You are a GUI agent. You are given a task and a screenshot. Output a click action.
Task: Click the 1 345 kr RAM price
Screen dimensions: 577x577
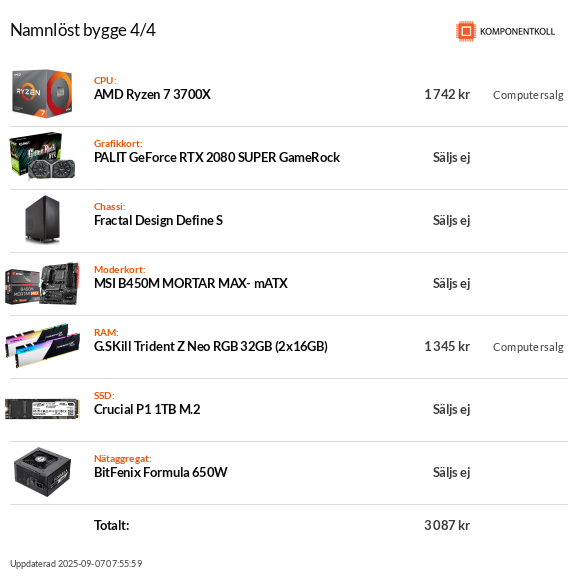(447, 347)
